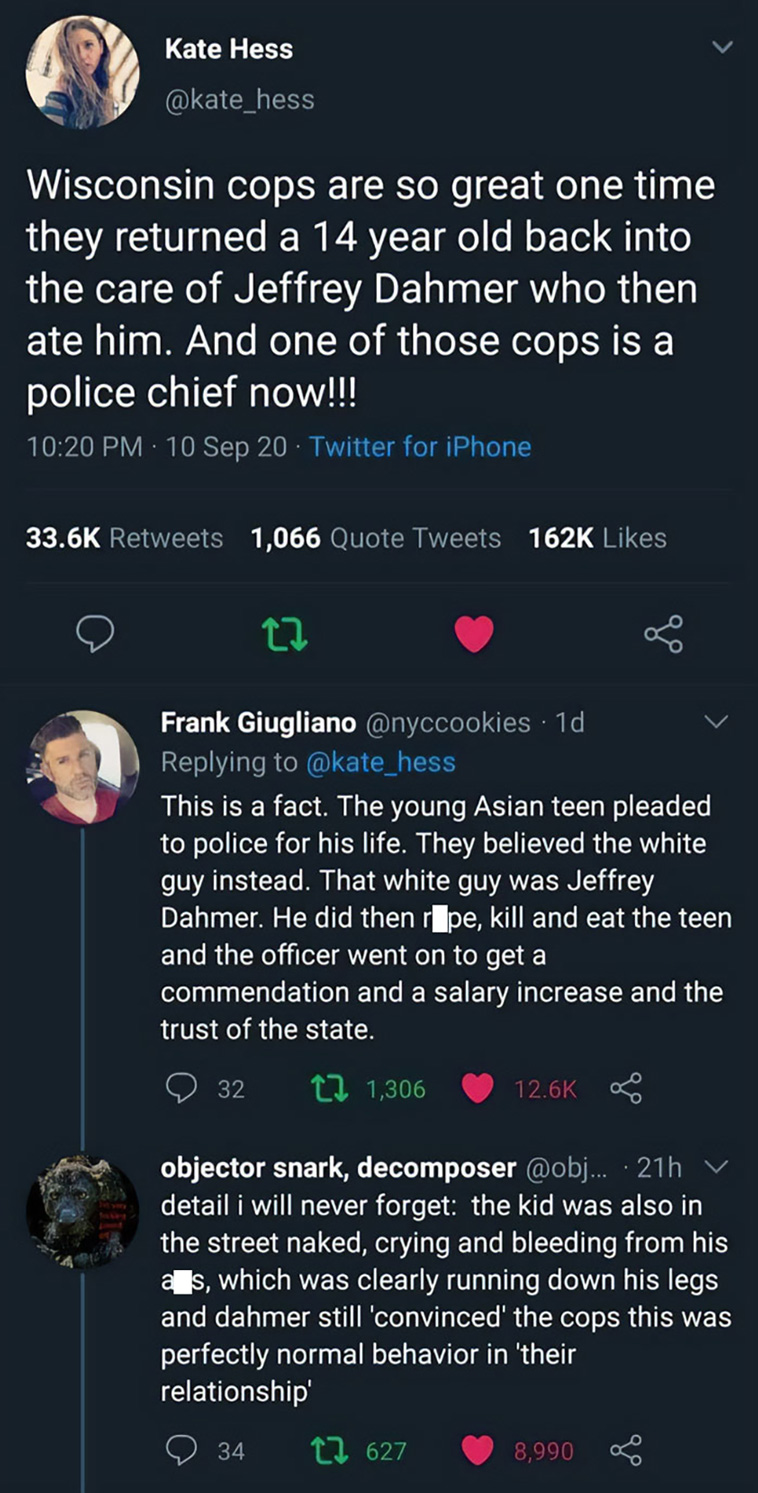
Task: Share Frank Giugliano's reply tweet
Action: click(x=626, y=1088)
